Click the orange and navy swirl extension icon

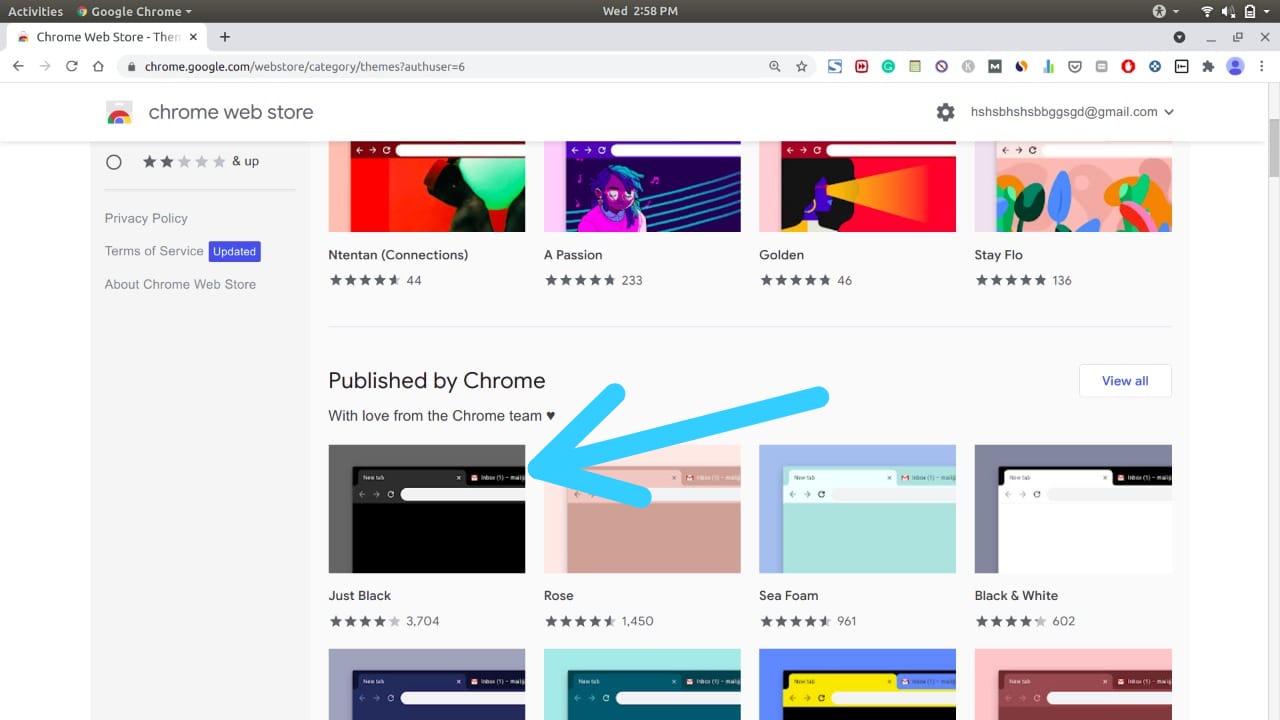click(1021, 66)
